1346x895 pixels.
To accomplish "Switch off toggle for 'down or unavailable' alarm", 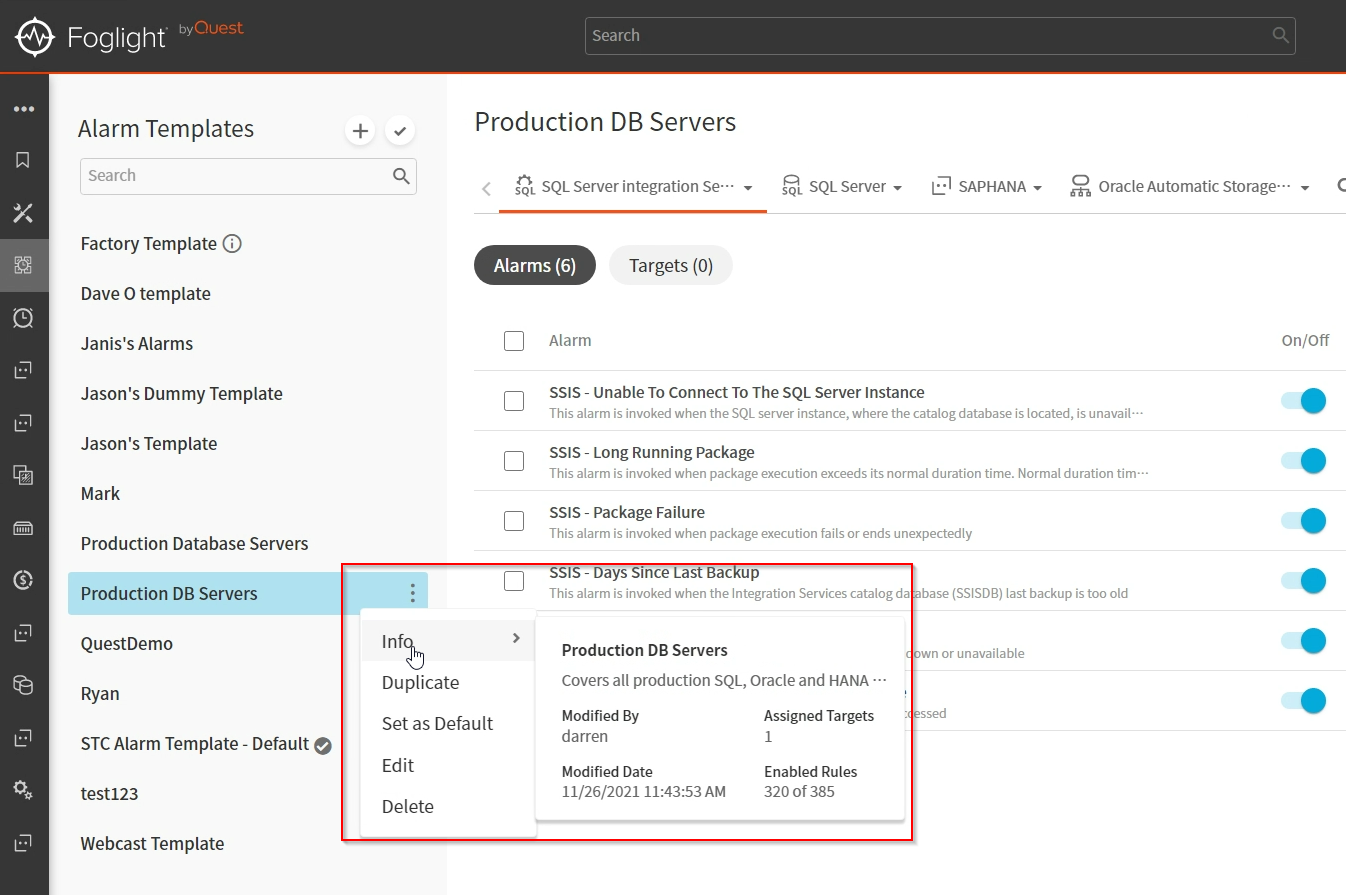I will click(1304, 641).
